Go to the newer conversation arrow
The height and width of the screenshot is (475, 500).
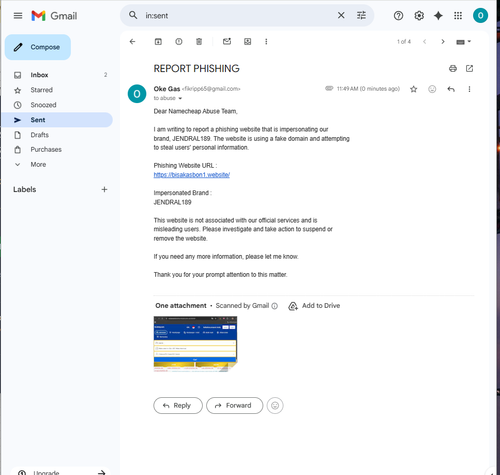424,42
